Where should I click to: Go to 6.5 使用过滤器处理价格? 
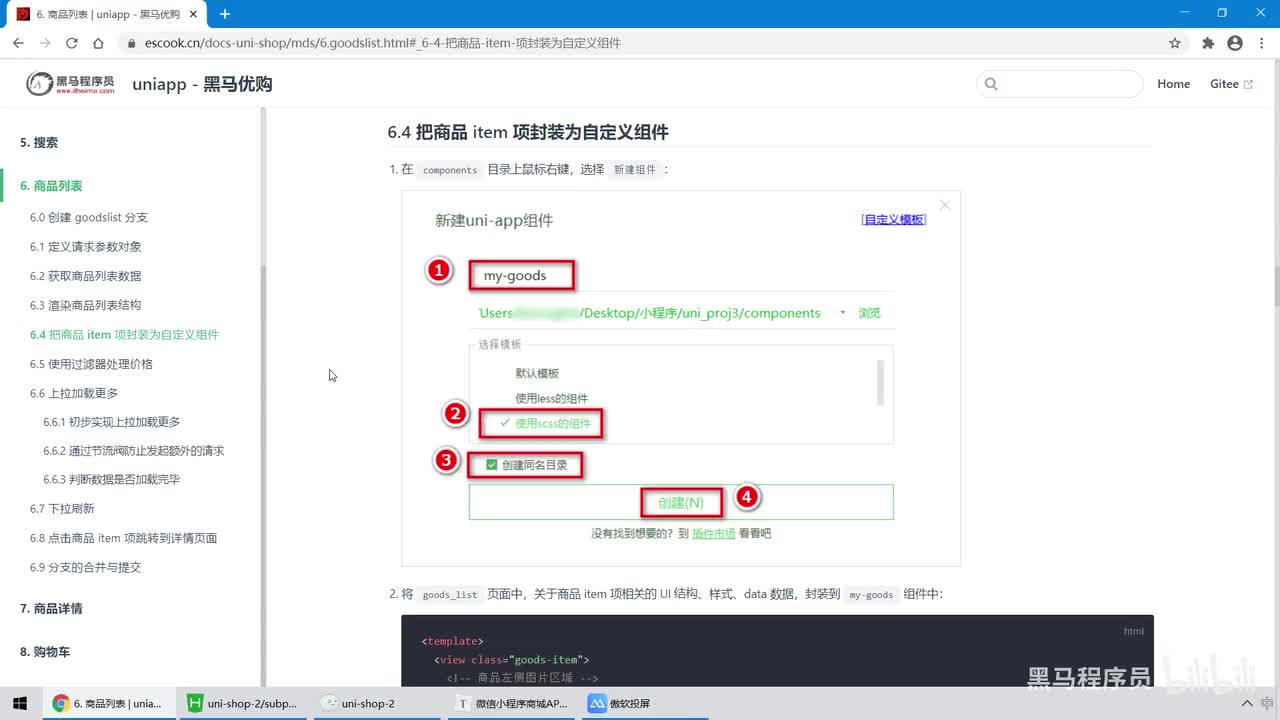pyautogui.click(x=91, y=364)
